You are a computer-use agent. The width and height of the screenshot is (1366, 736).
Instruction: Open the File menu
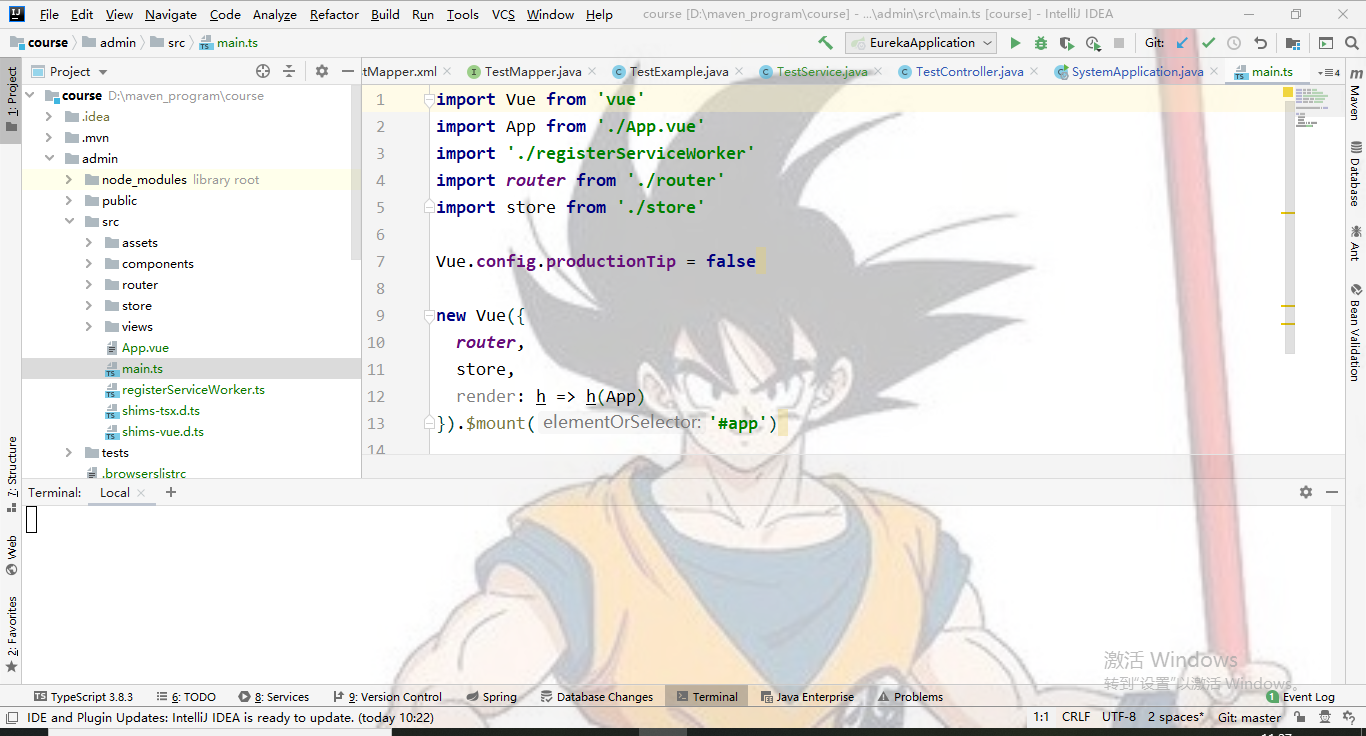pyautogui.click(x=49, y=14)
